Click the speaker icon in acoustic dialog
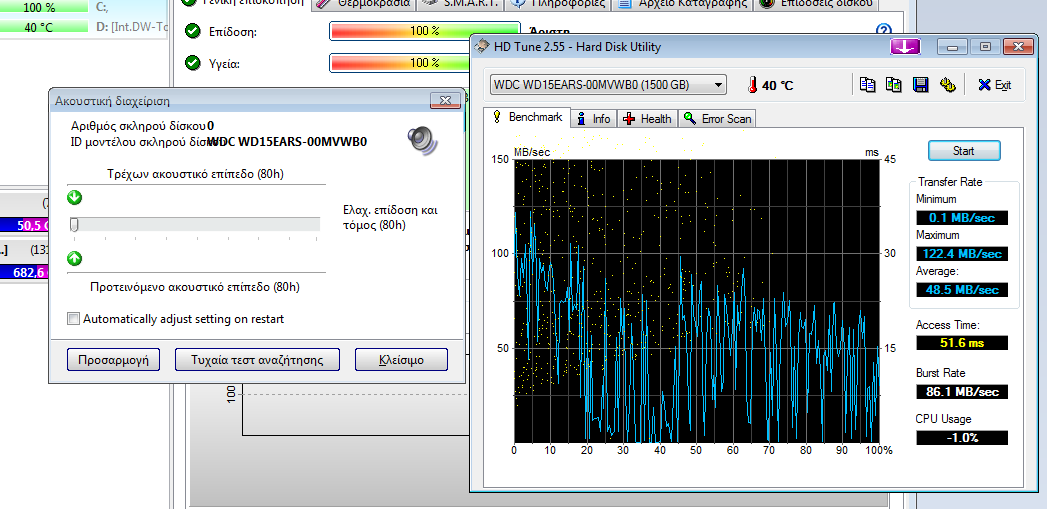The image size is (1047, 509). [421, 140]
